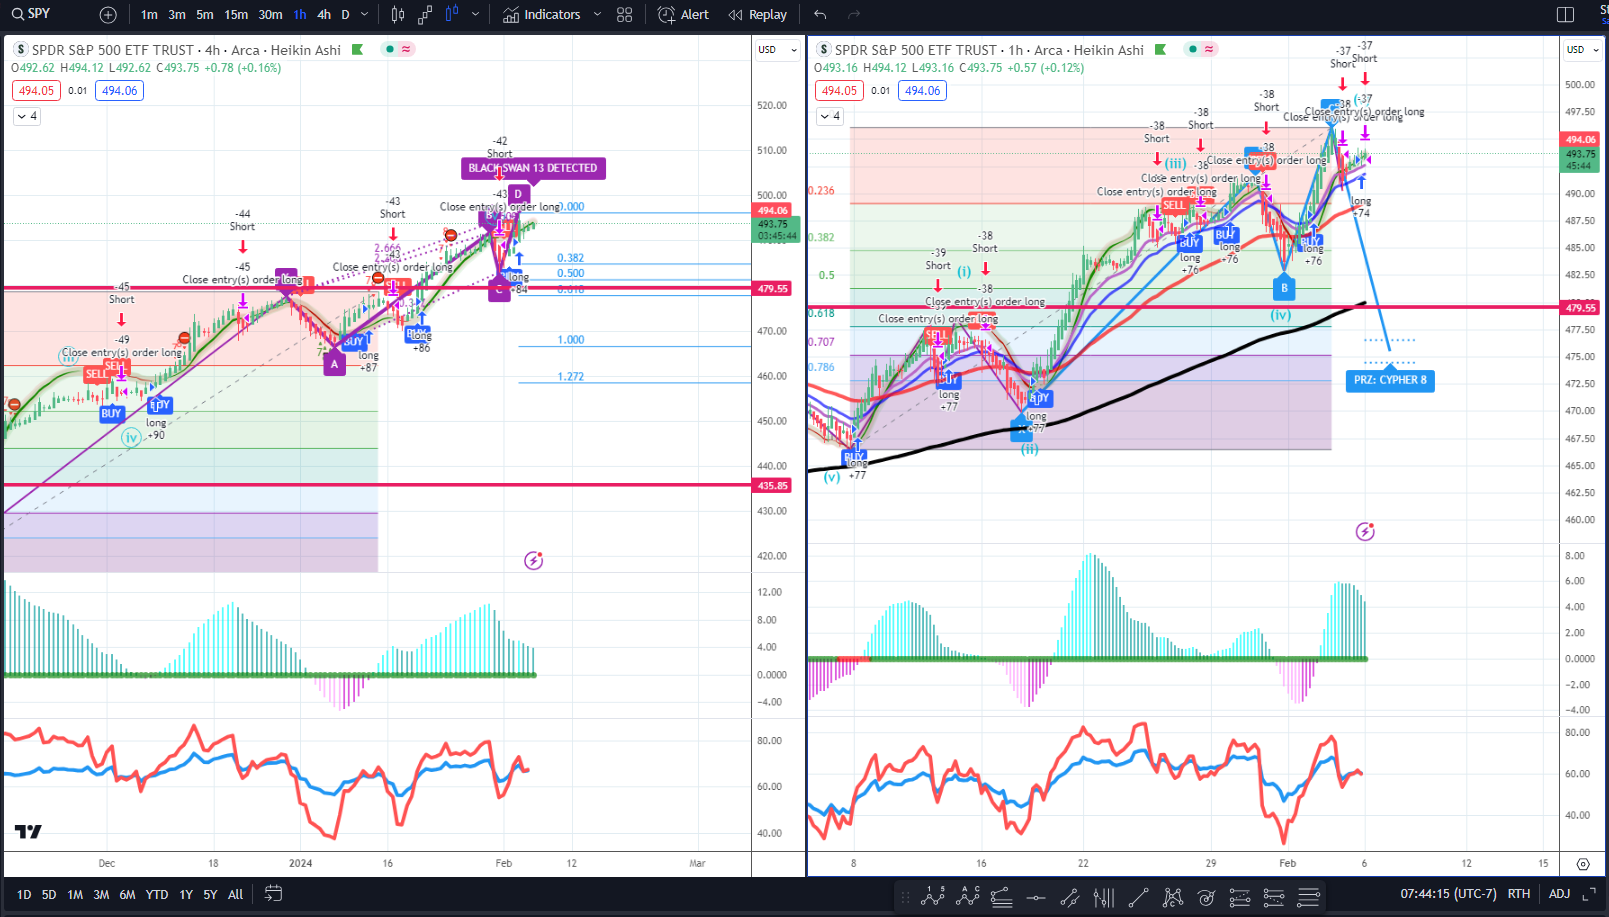Click the 494.06 buy price button on the 4h chart

[x=120, y=91]
